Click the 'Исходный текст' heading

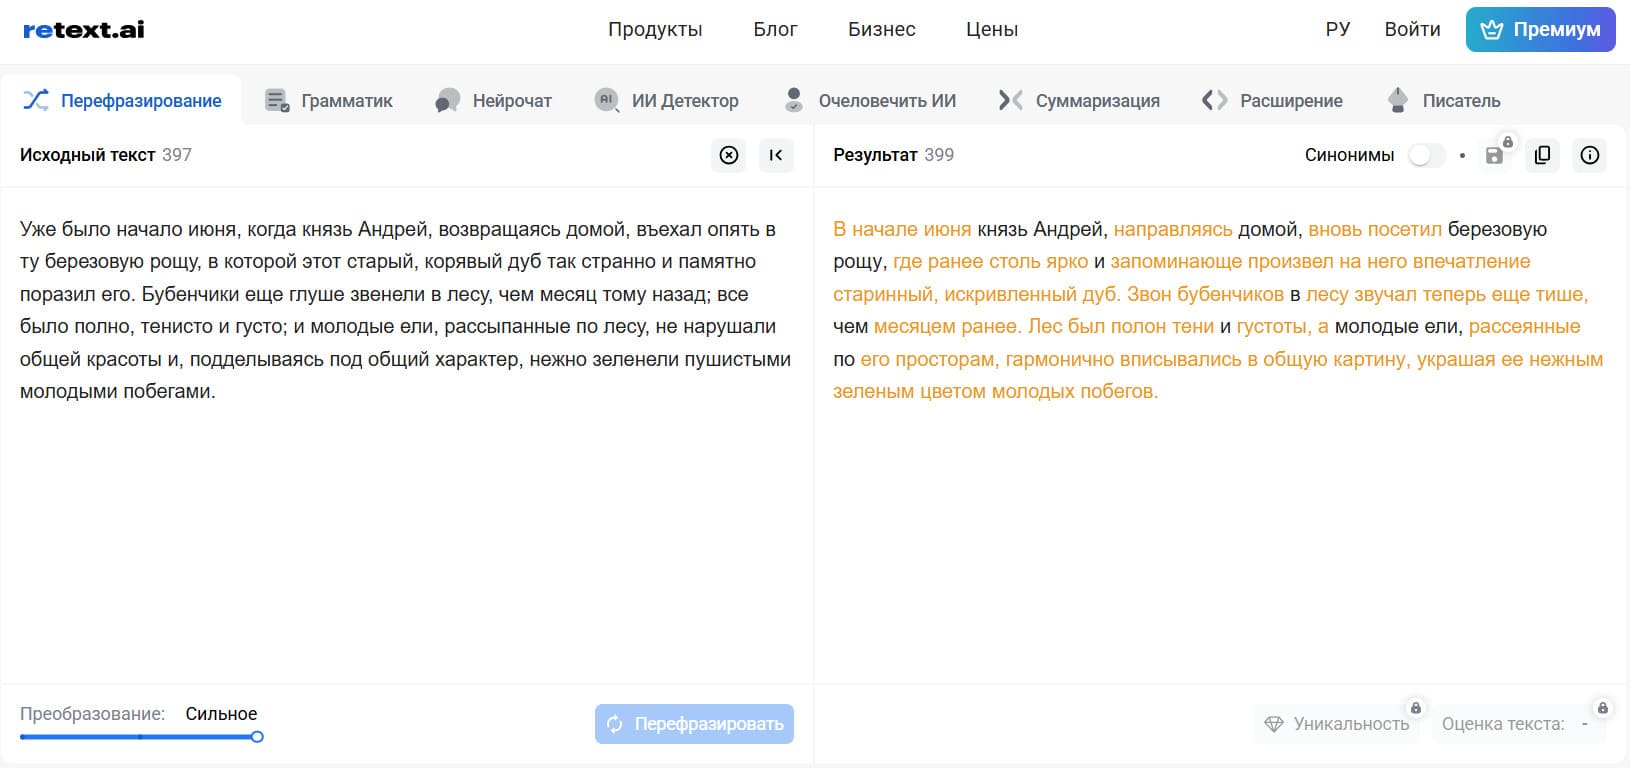[87, 155]
